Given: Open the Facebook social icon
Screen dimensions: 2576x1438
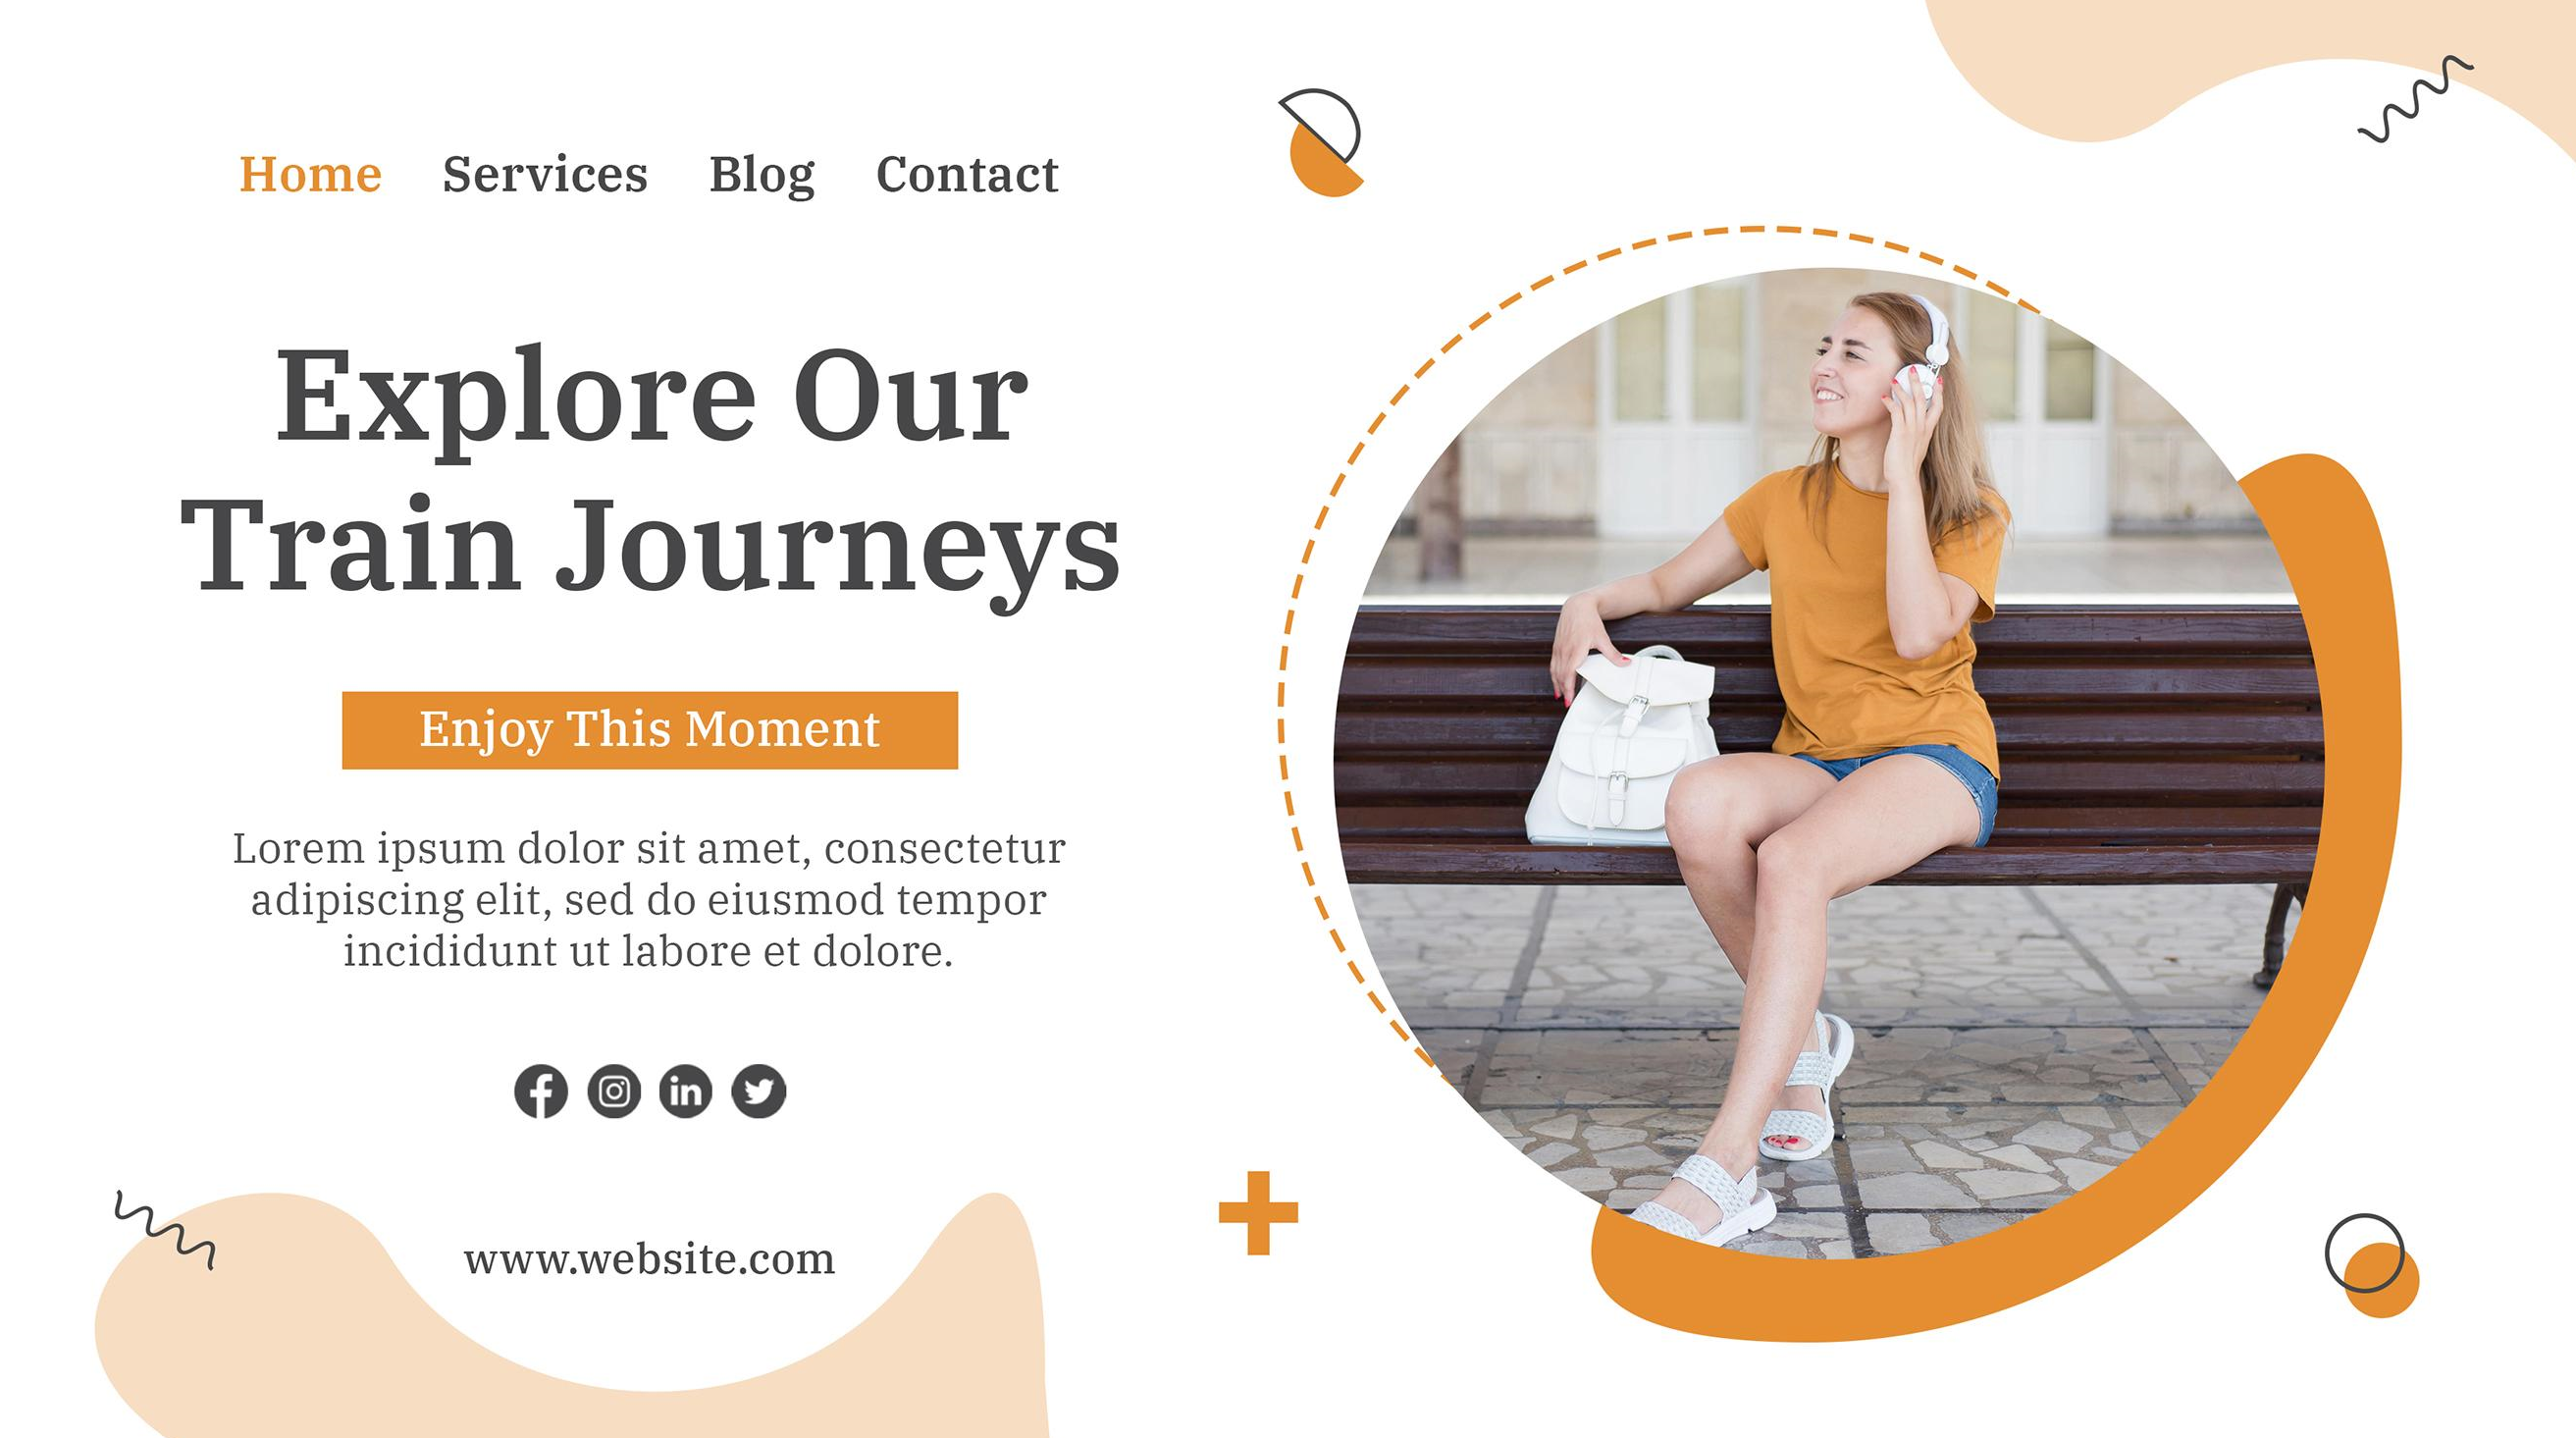Looking at the screenshot, I should pos(541,1091).
